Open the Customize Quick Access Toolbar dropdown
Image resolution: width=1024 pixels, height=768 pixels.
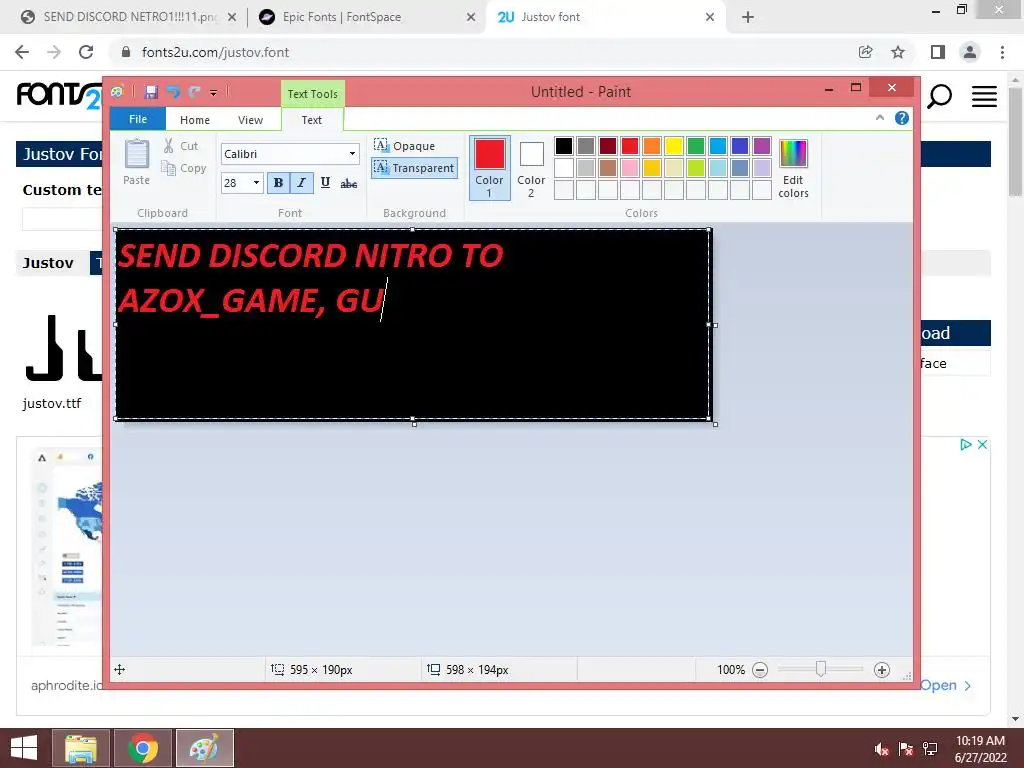click(x=214, y=93)
